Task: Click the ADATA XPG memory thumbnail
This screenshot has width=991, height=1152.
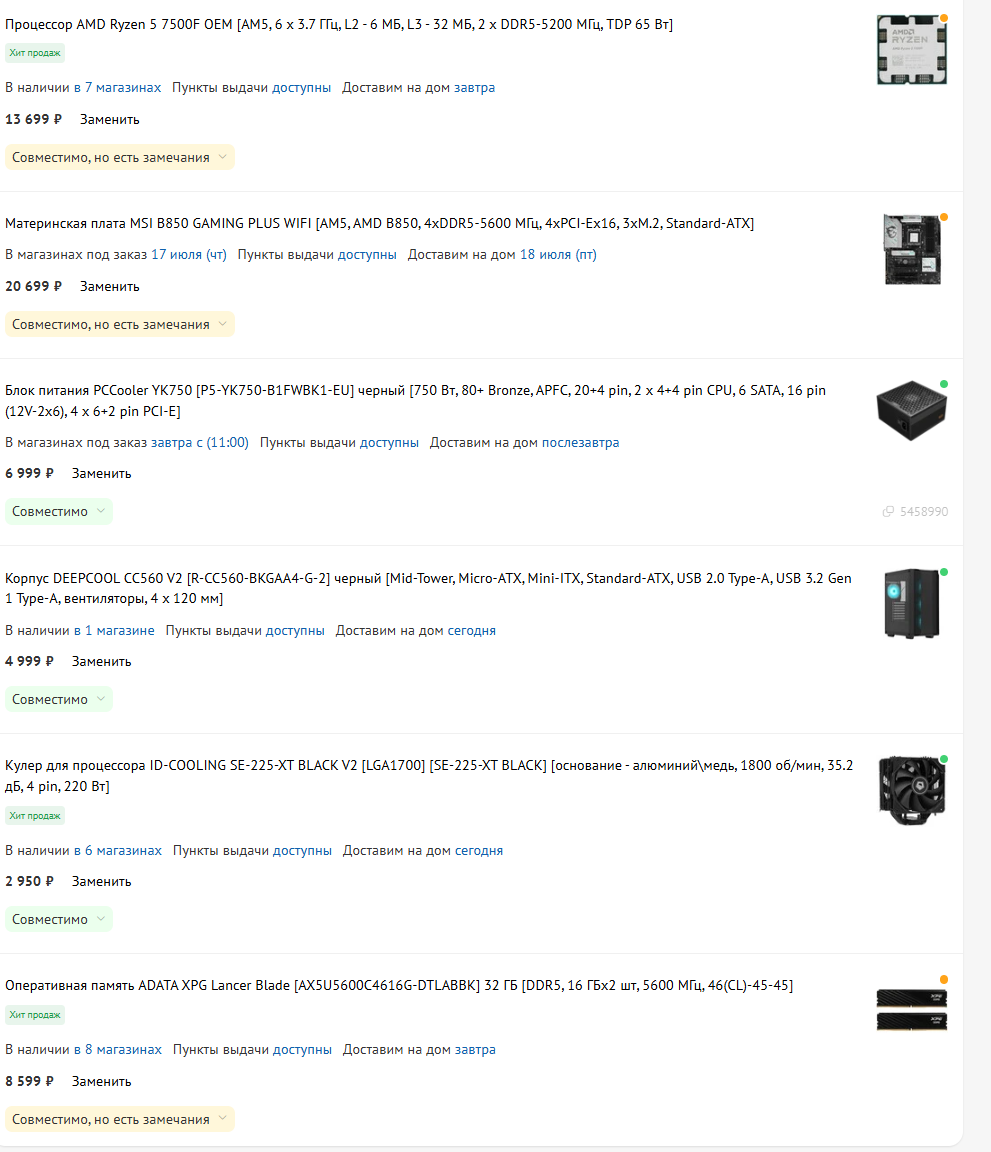Action: [912, 1009]
